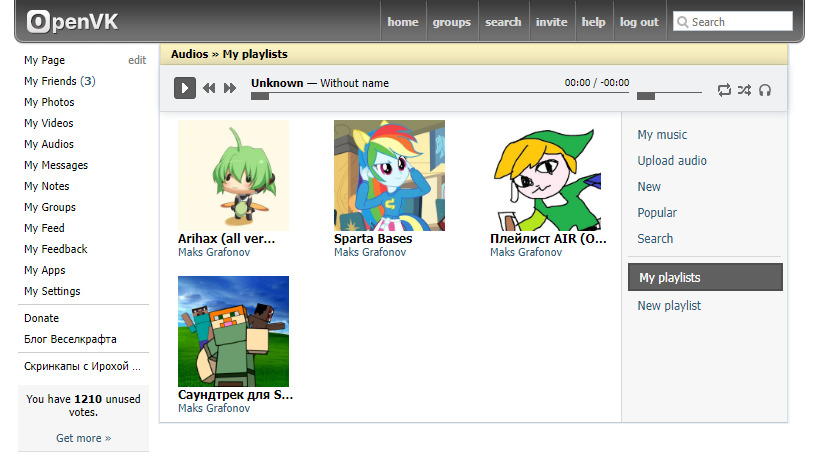Open the Arihax playlist cover thumbnail
The width and height of the screenshot is (821, 469).
[234, 175]
